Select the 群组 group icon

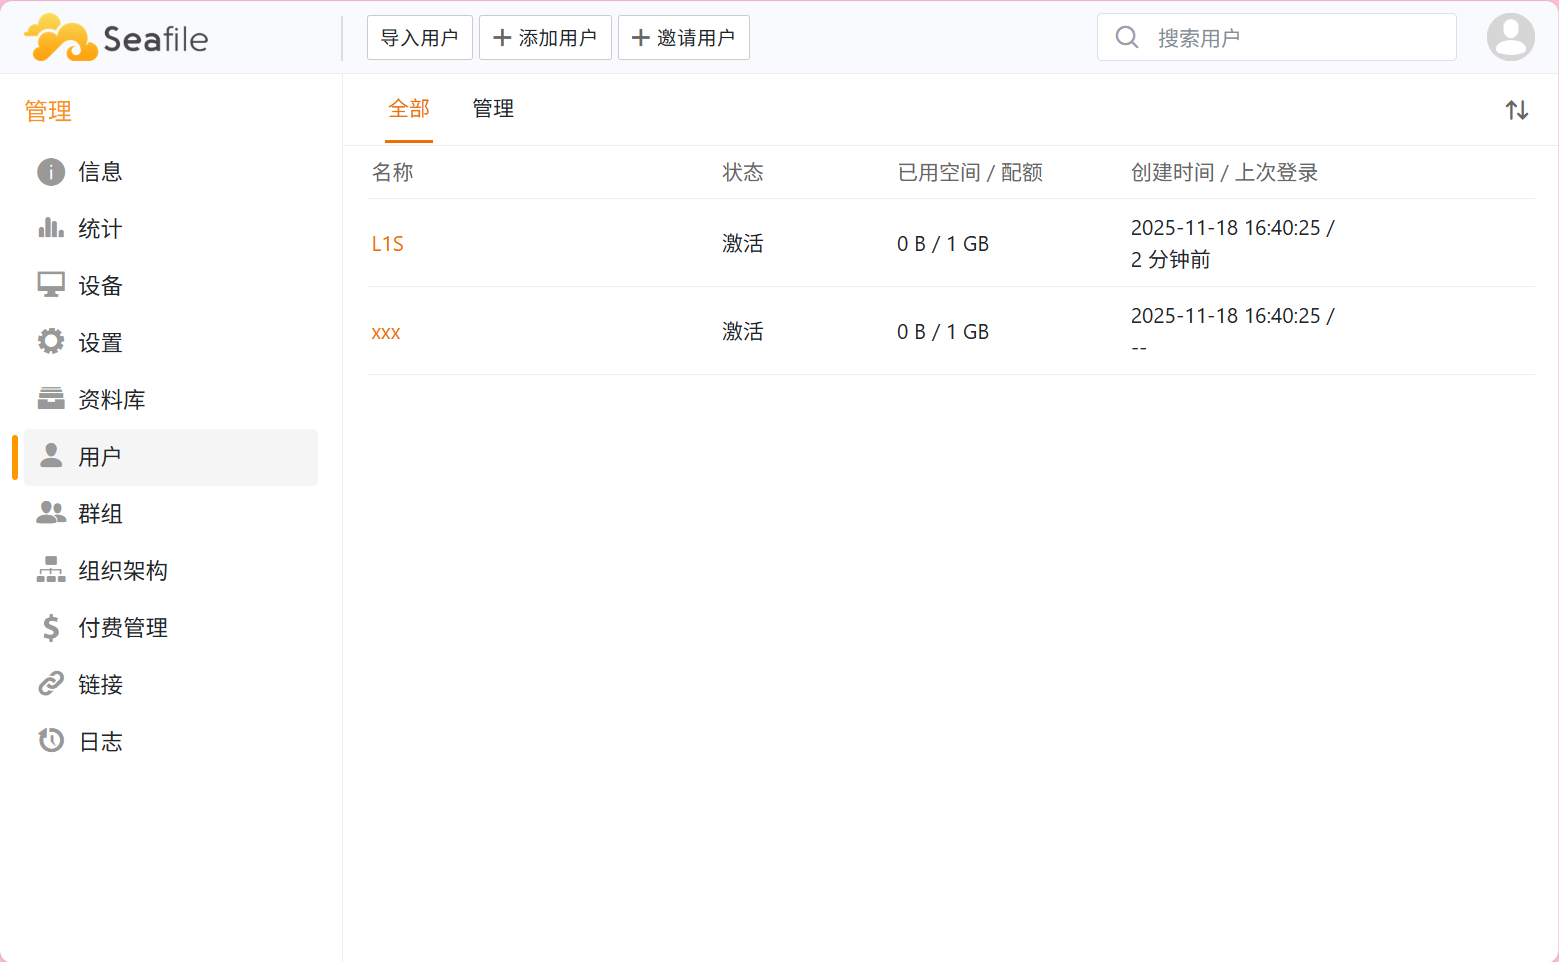(51, 513)
